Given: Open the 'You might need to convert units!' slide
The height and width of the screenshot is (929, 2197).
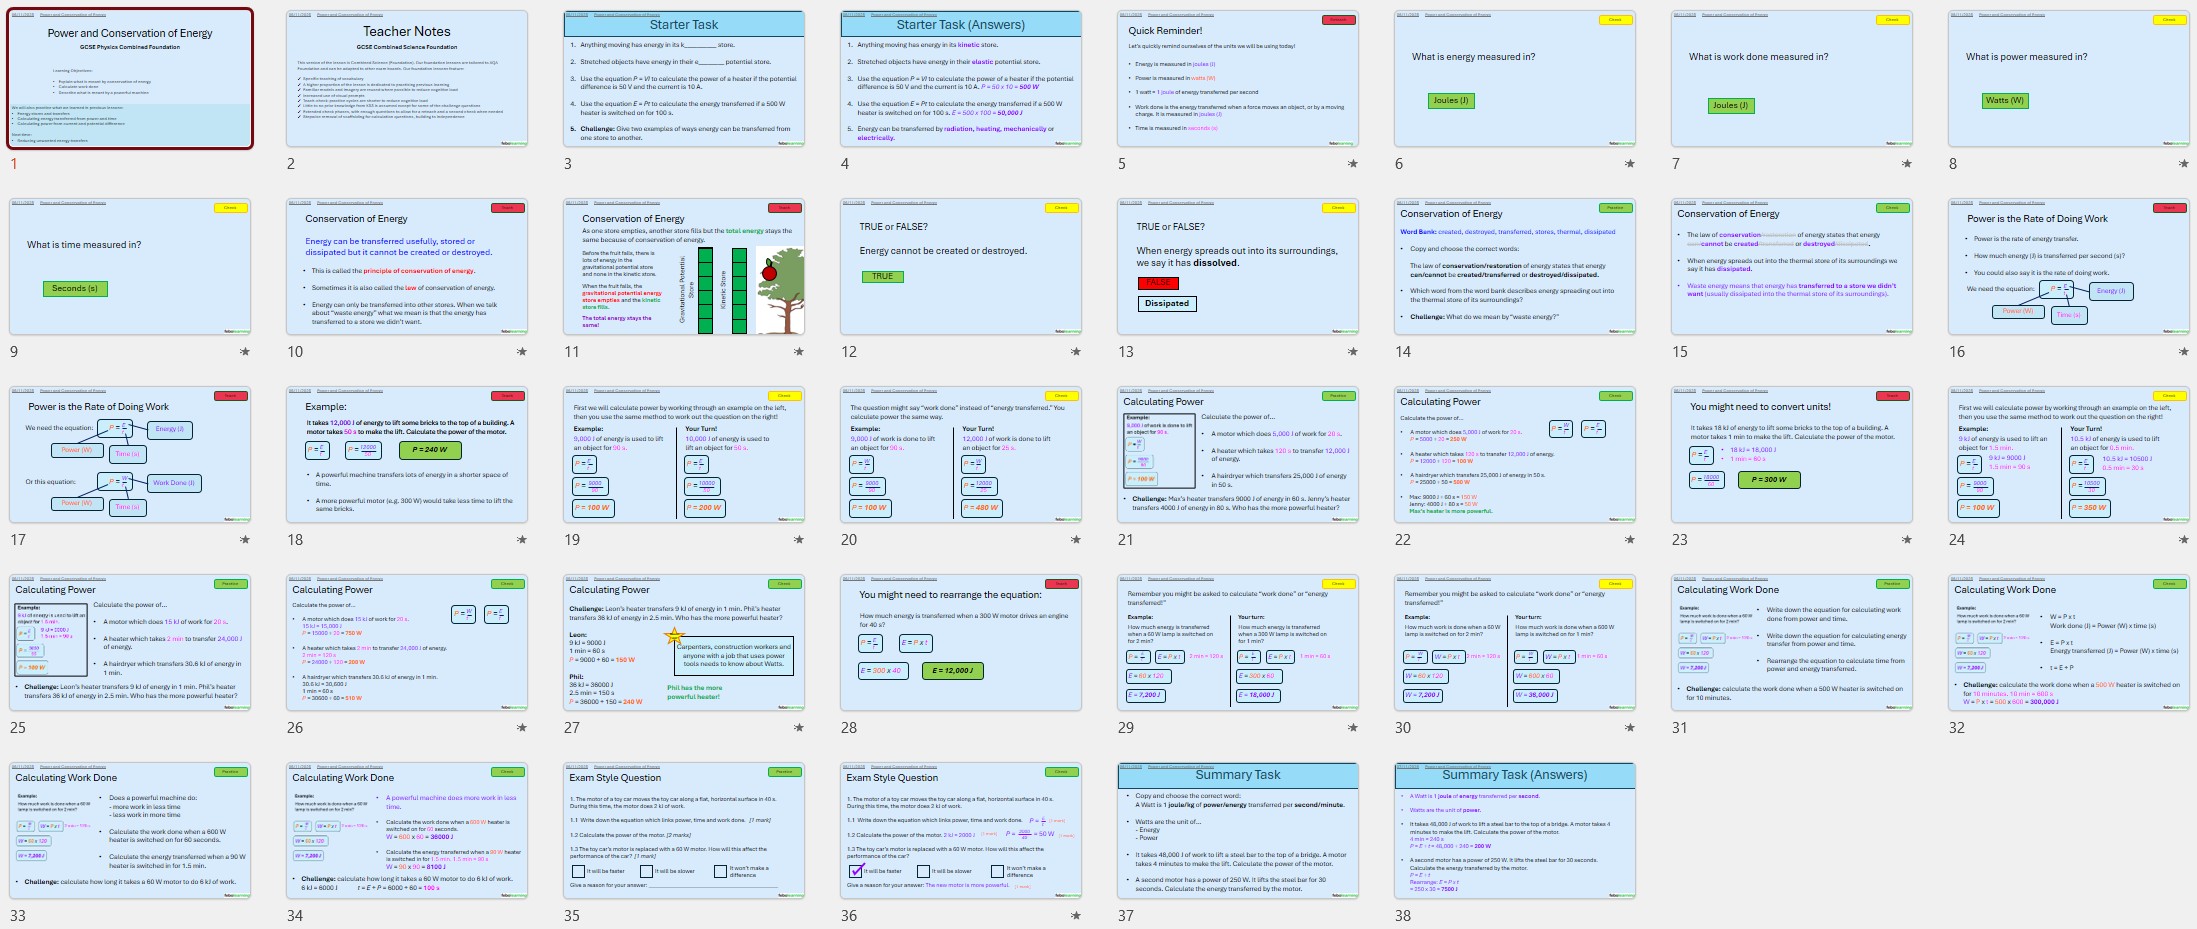Looking at the screenshot, I should pos(1791,455).
